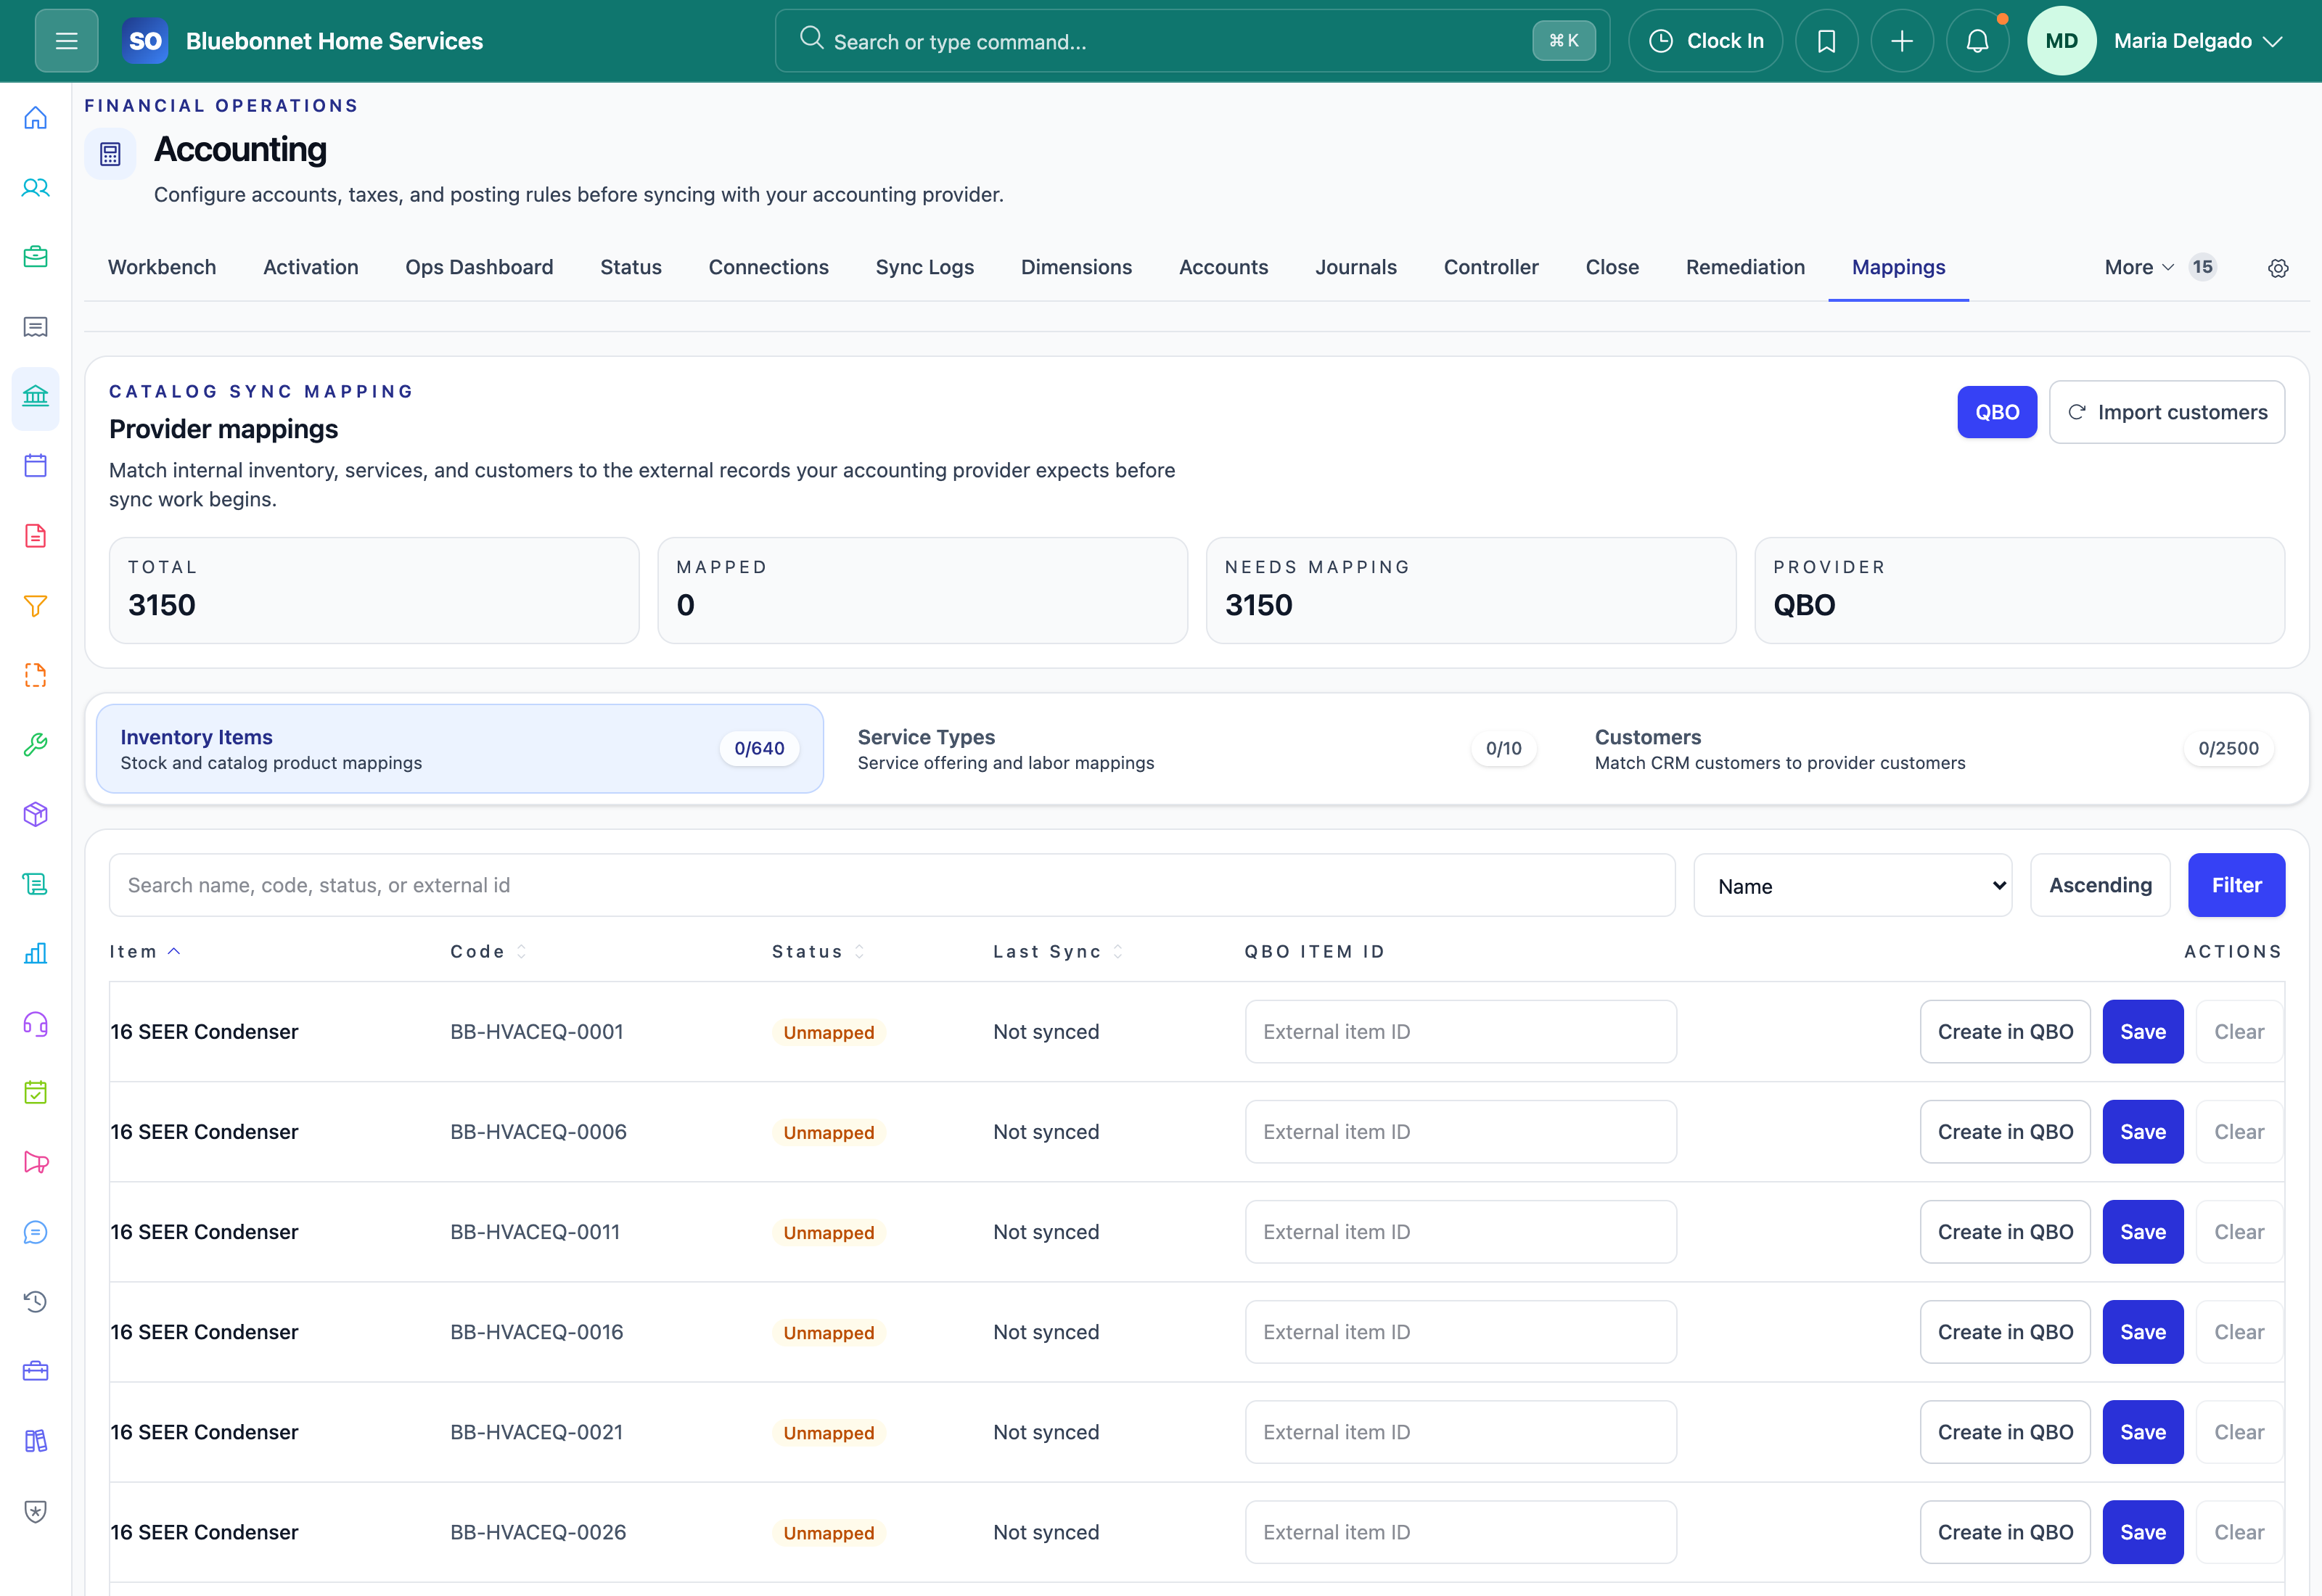Open the accounting tabs settings gear
This screenshot has height=1596, width=2322.
pos(2278,268)
